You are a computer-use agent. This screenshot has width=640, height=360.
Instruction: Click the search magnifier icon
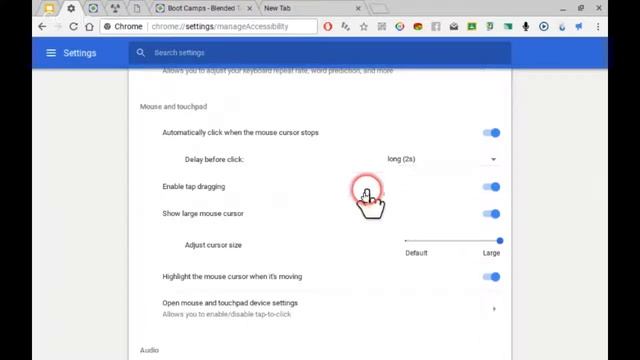click(x=141, y=53)
